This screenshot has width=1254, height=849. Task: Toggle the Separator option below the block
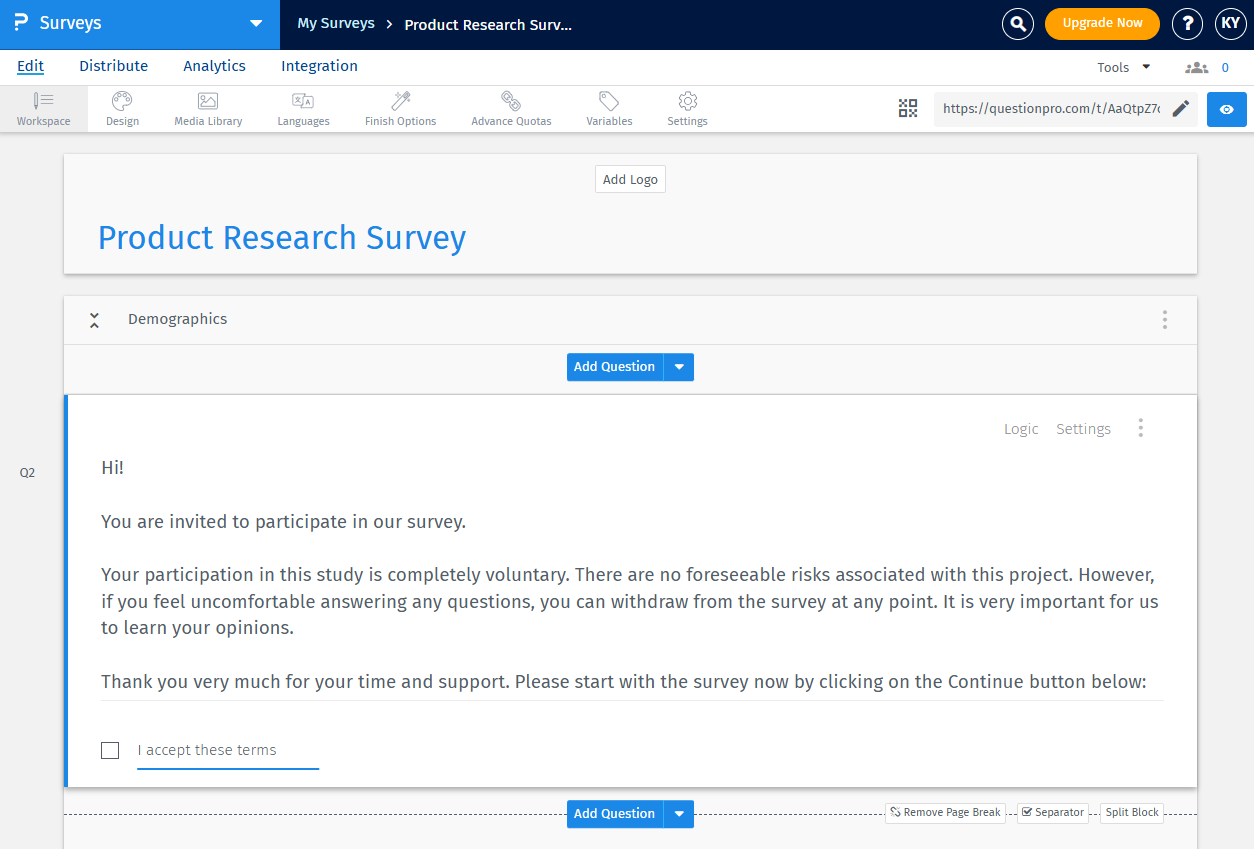[1052, 812]
